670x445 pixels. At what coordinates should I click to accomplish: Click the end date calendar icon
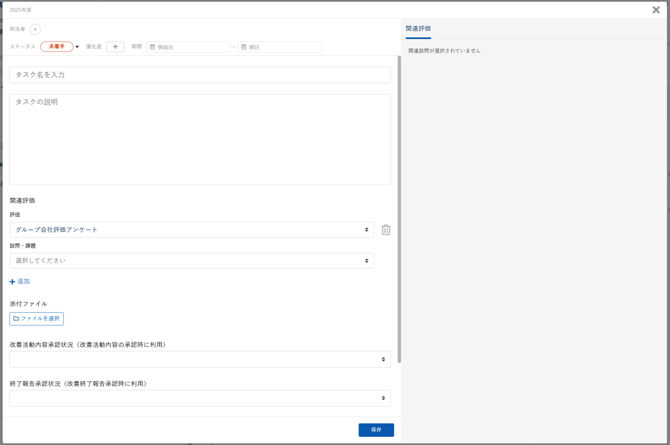244,47
